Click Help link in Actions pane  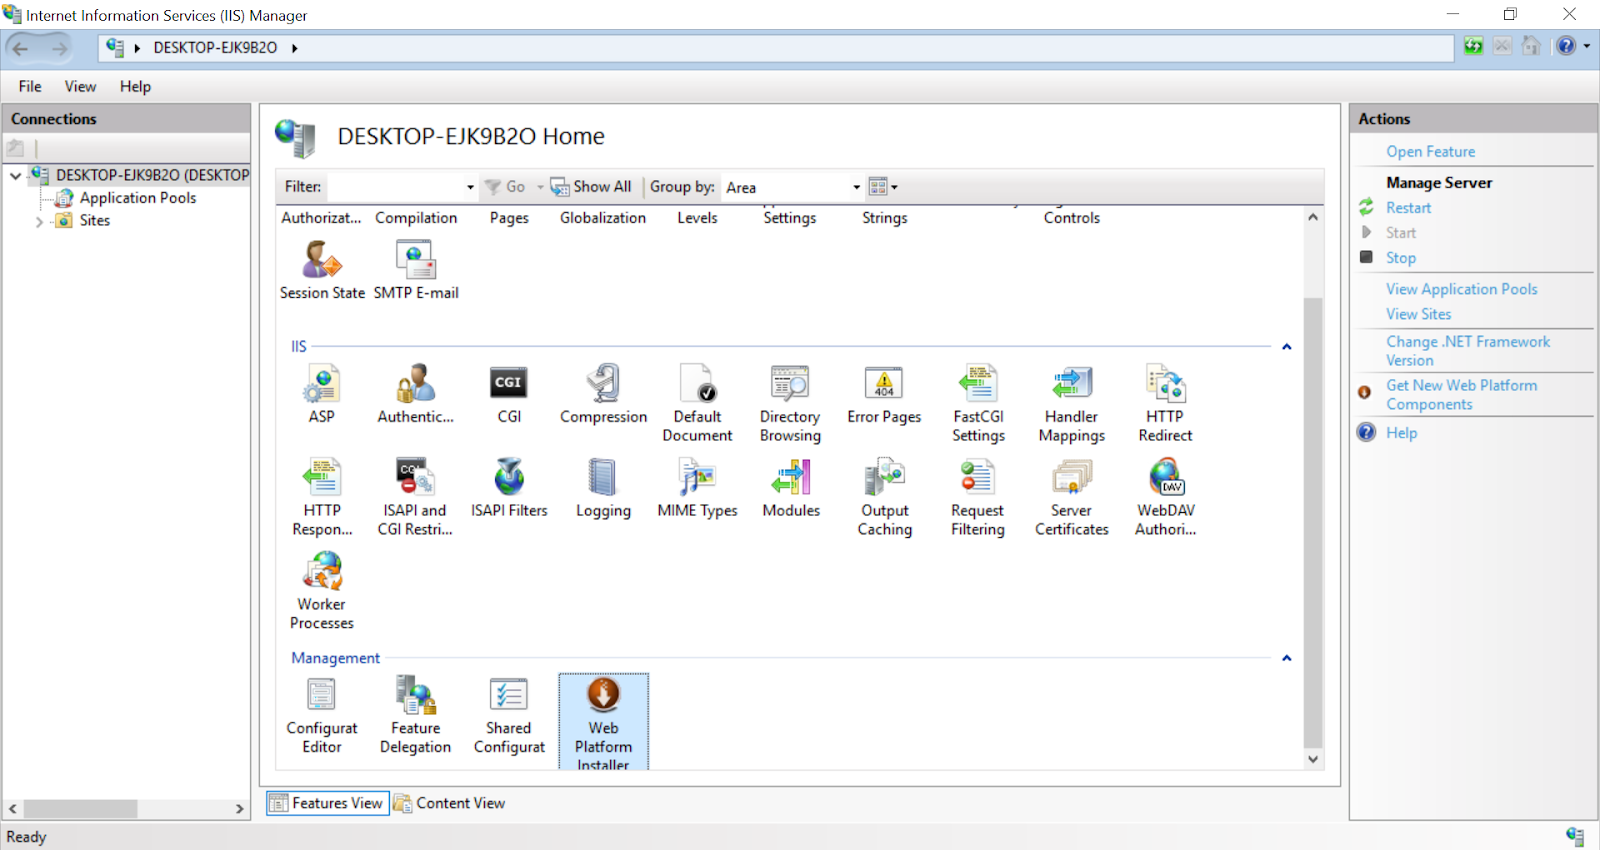coord(1401,433)
